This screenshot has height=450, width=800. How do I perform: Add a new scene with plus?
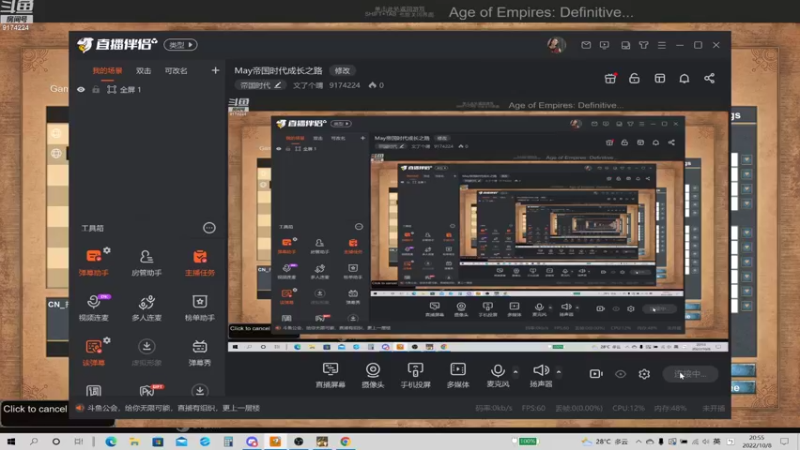(215, 70)
